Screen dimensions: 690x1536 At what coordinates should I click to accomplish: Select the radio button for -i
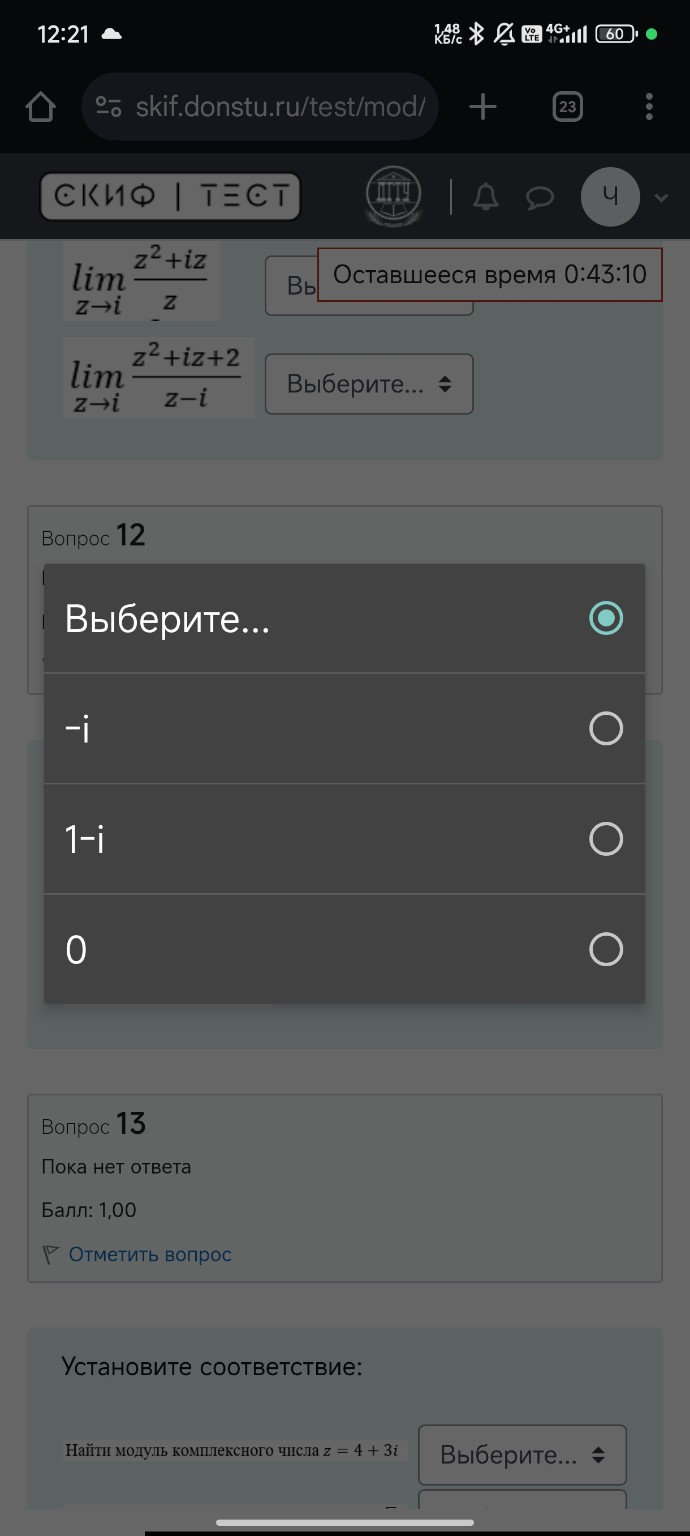606,729
